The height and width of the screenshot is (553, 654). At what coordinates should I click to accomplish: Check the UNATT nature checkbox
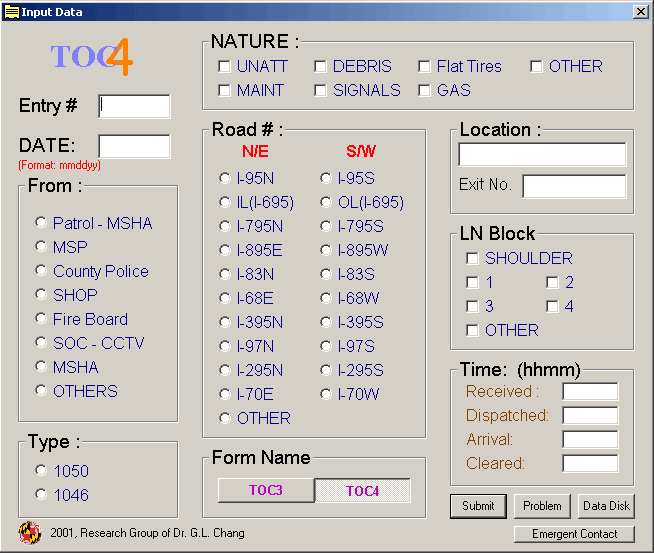tap(224, 67)
